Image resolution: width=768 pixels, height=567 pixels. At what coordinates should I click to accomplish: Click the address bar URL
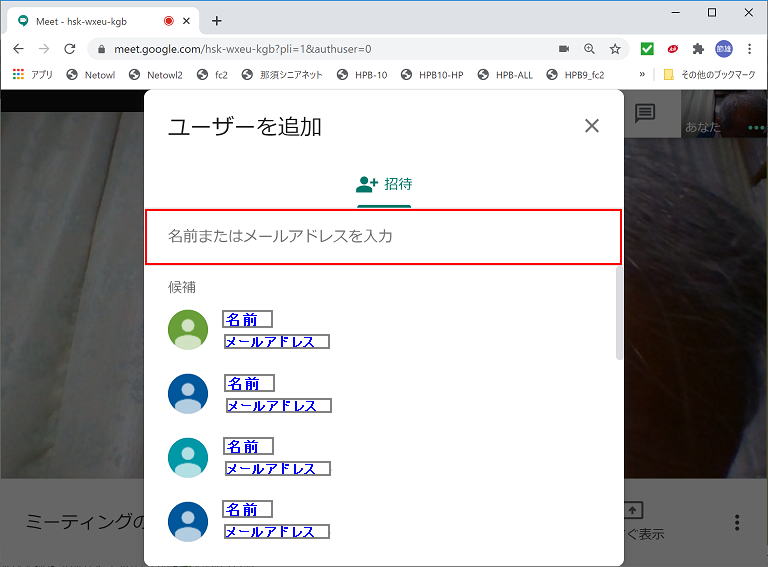[x=242, y=49]
